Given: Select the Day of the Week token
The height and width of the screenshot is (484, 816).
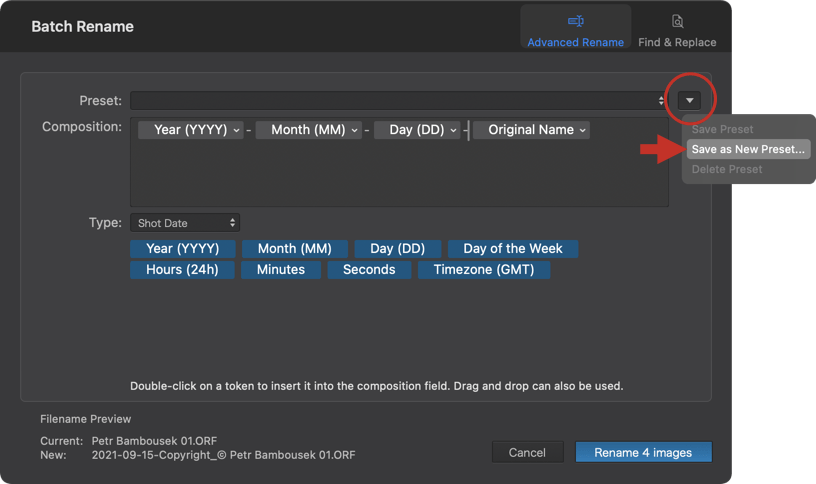Looking at the screenshot, I should (513, 249).
